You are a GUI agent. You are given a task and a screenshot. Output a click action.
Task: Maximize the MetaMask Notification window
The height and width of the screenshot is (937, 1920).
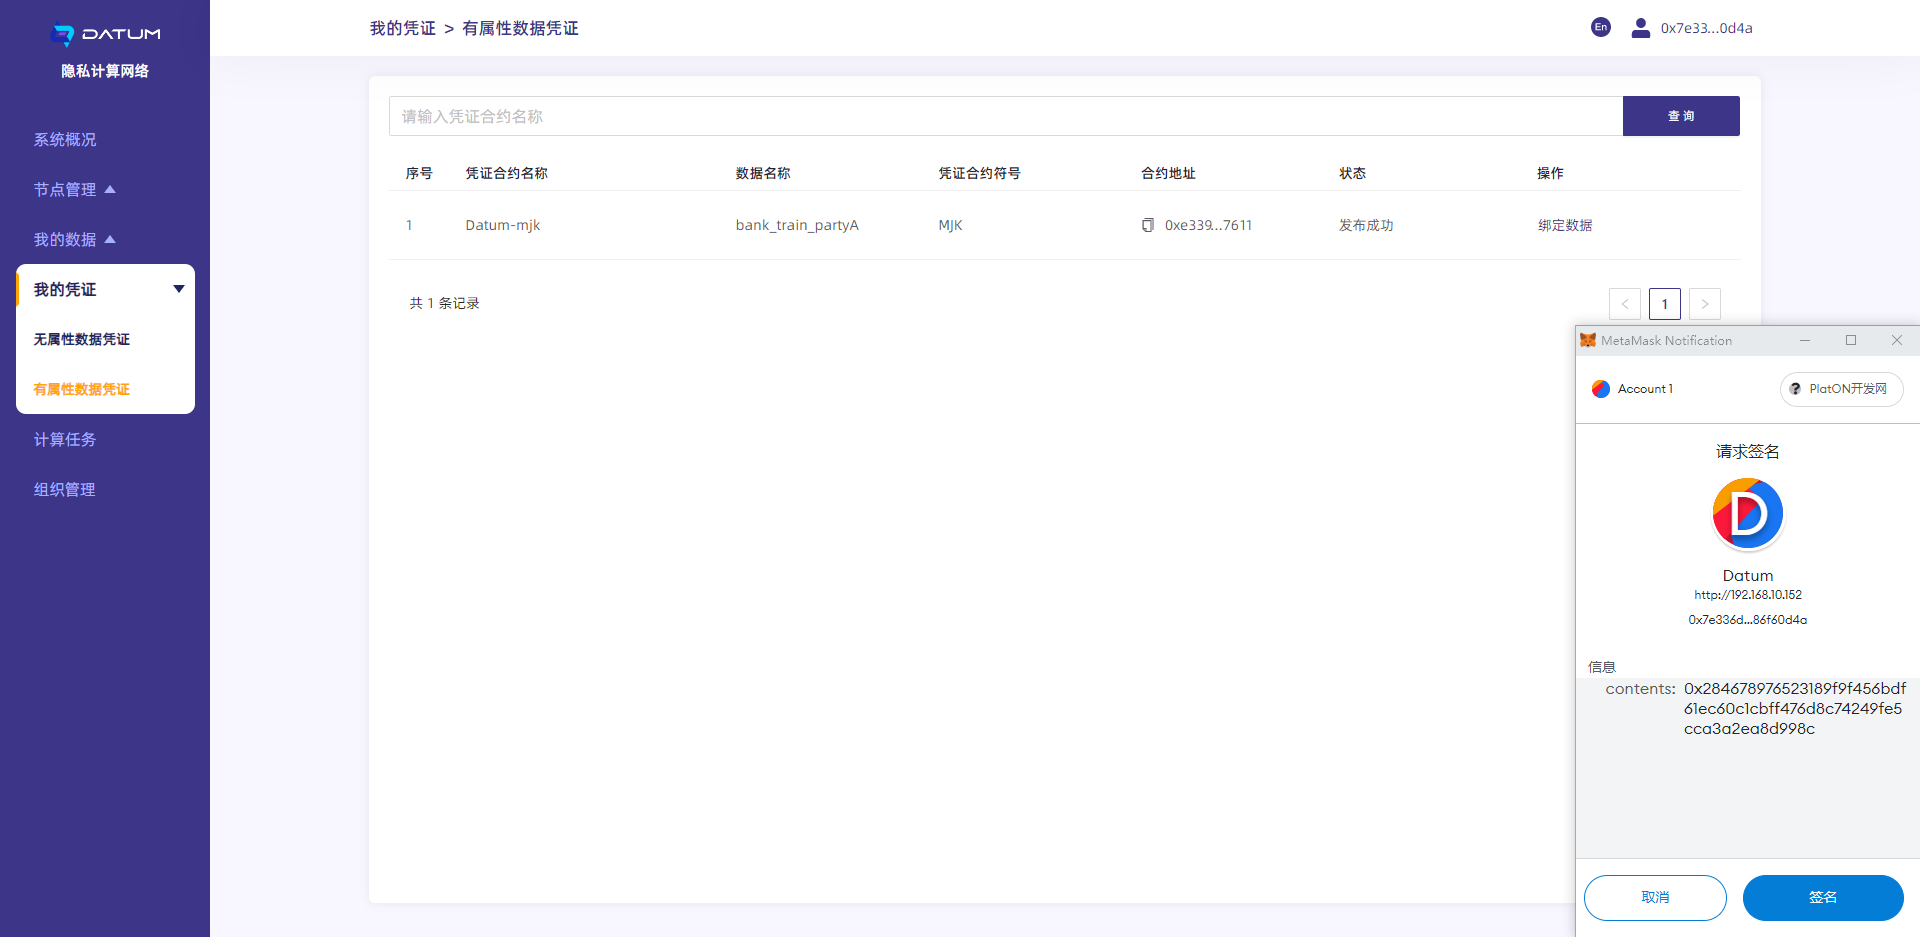coord(1851,340)
